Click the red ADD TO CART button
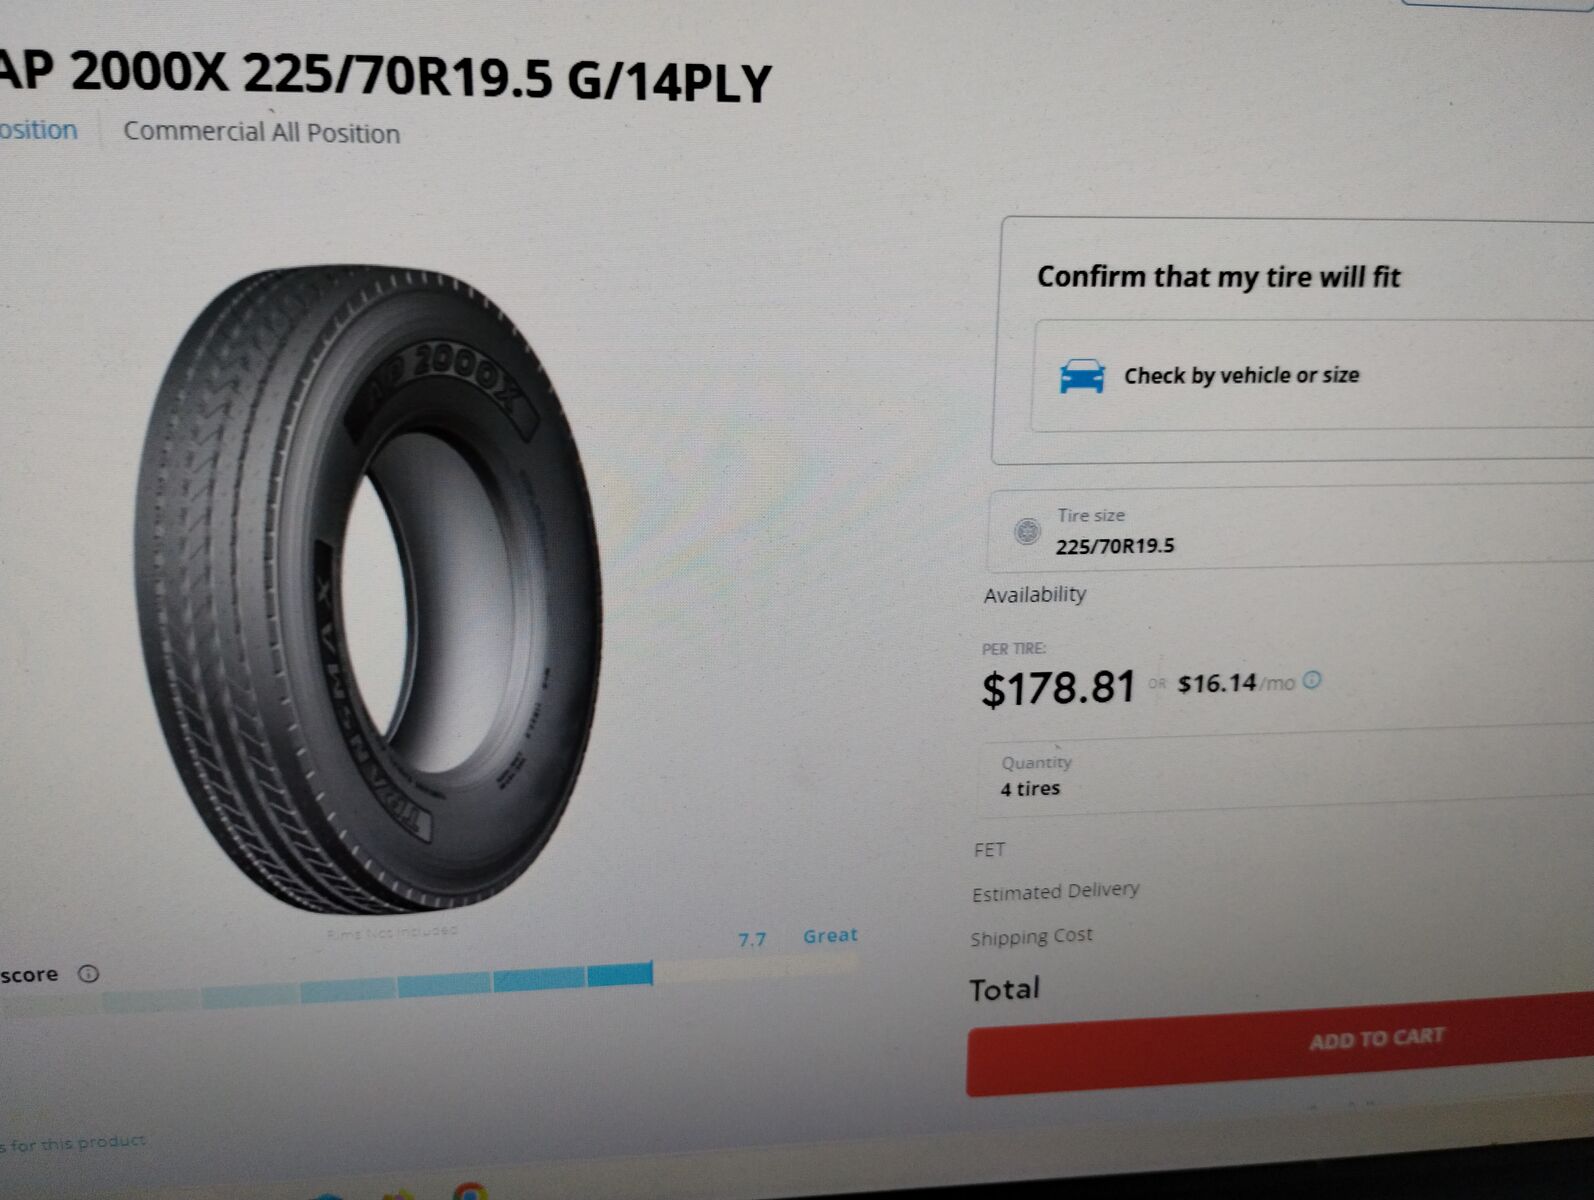 (1280, 1045)
